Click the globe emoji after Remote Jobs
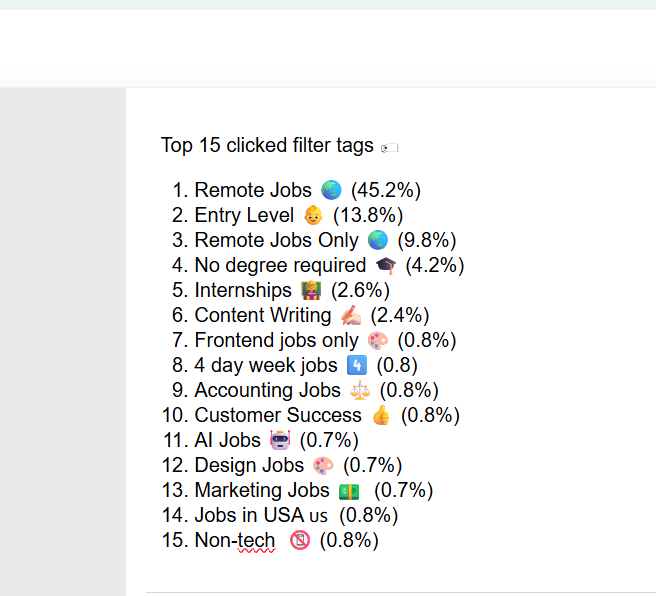656x596 pixels. [331, 190]
